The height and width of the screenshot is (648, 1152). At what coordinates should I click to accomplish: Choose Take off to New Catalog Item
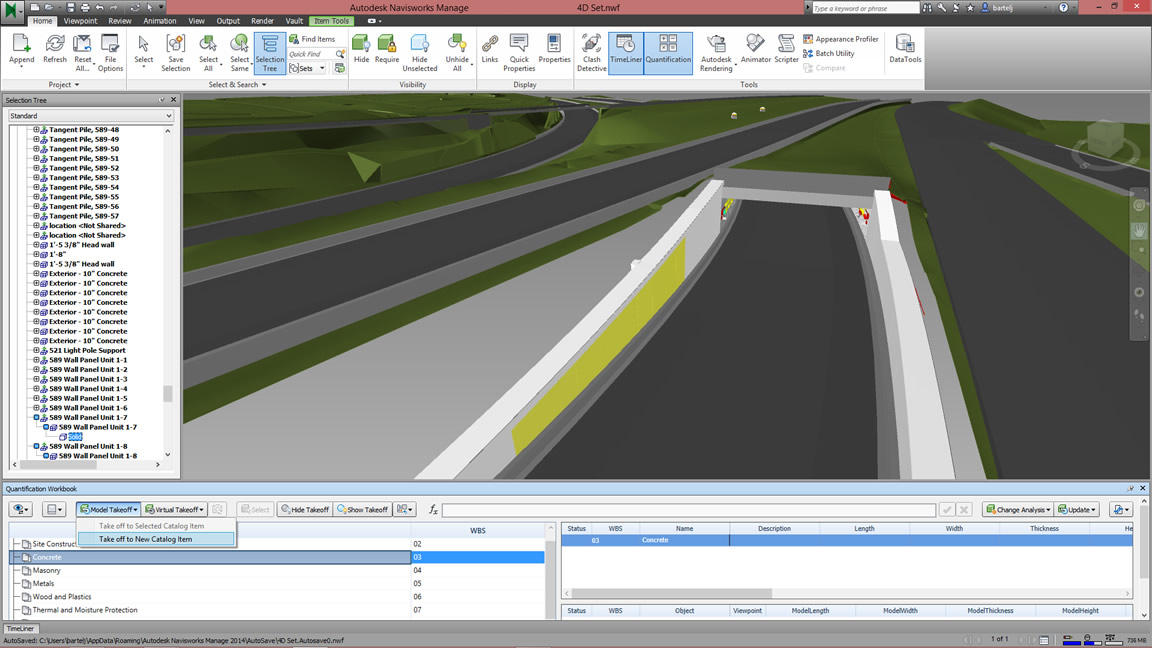pyautogui.click(x=156, y=539)
